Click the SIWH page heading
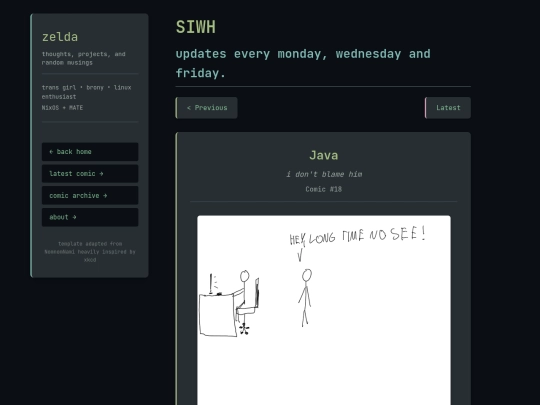 coord(196,27)
